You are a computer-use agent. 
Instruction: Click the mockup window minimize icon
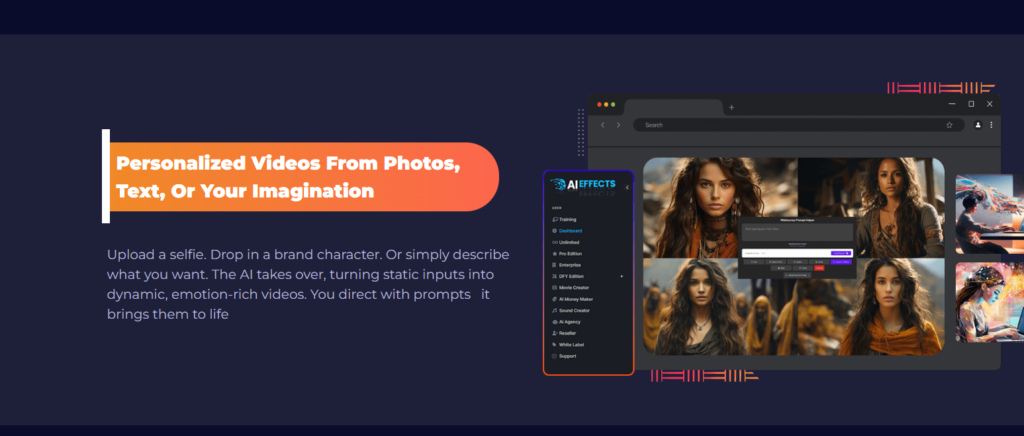953,104
